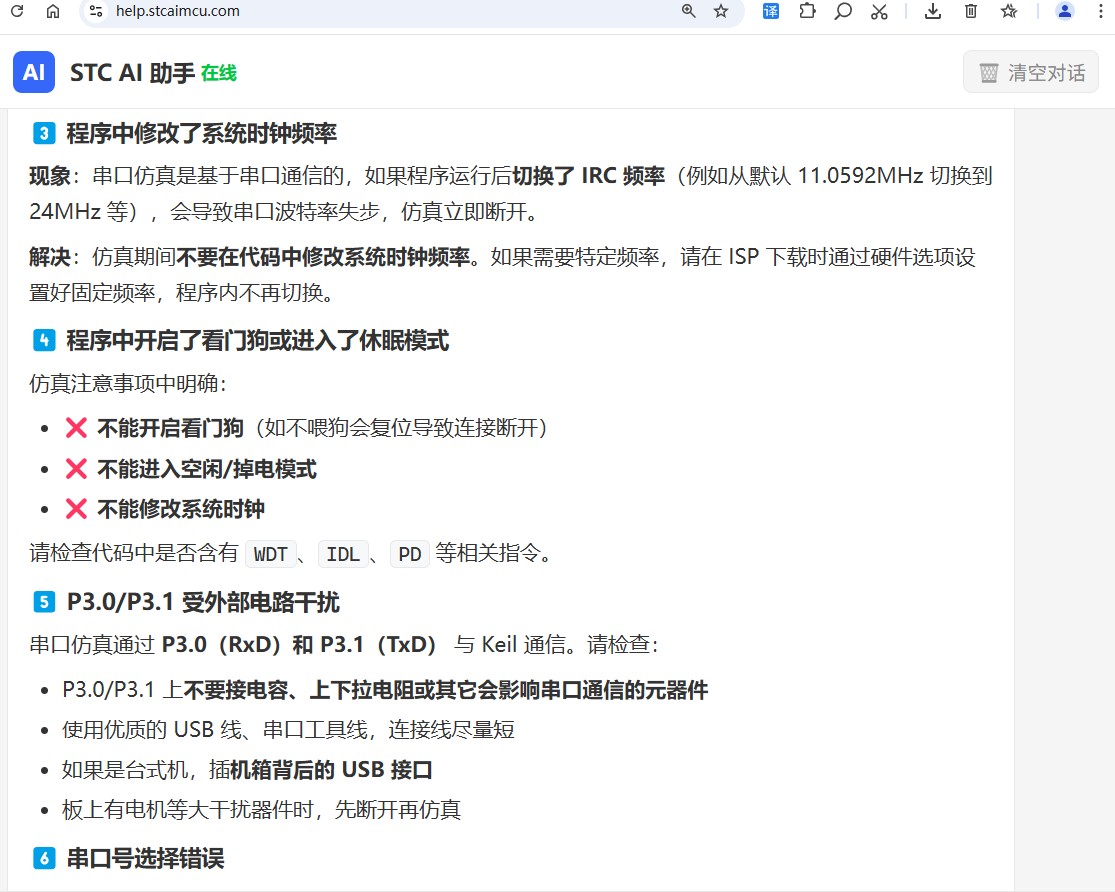
Task: Click bullet 板上有电机等大干扰器件时
Action: [x=262, y=809]
